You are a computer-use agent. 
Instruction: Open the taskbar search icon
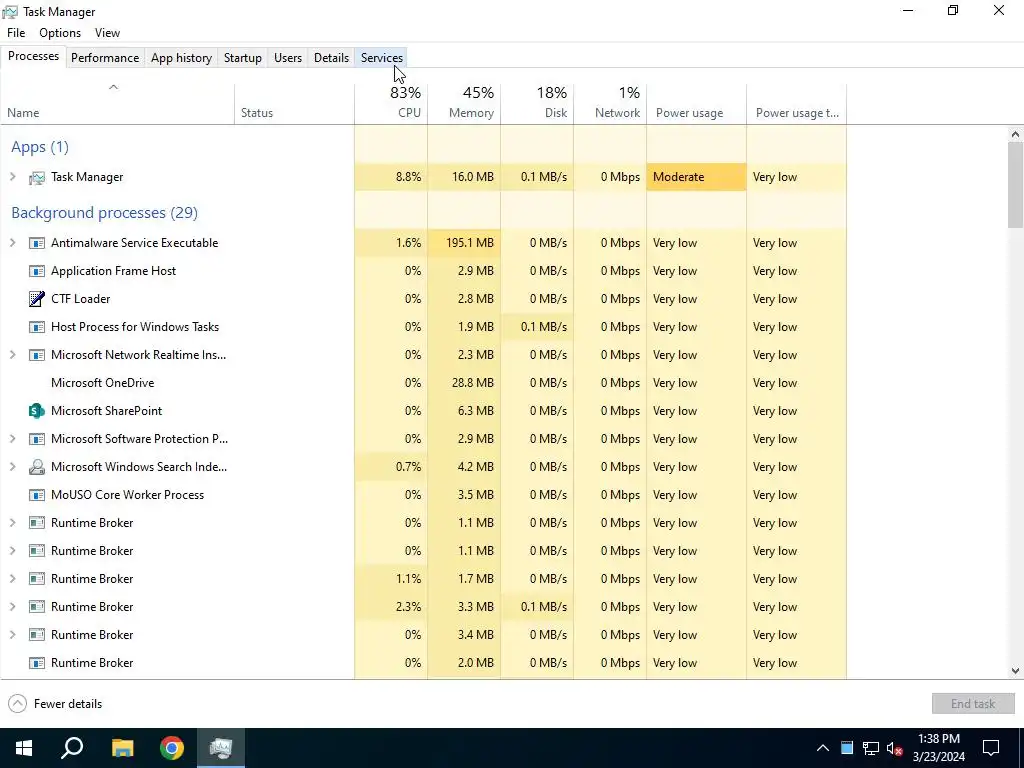(x=72, y=748)
